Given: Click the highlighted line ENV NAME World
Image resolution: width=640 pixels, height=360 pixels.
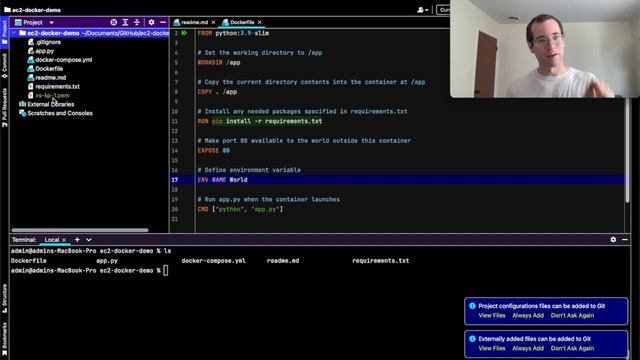Looking at the screenshot, I should click(222, 180).
